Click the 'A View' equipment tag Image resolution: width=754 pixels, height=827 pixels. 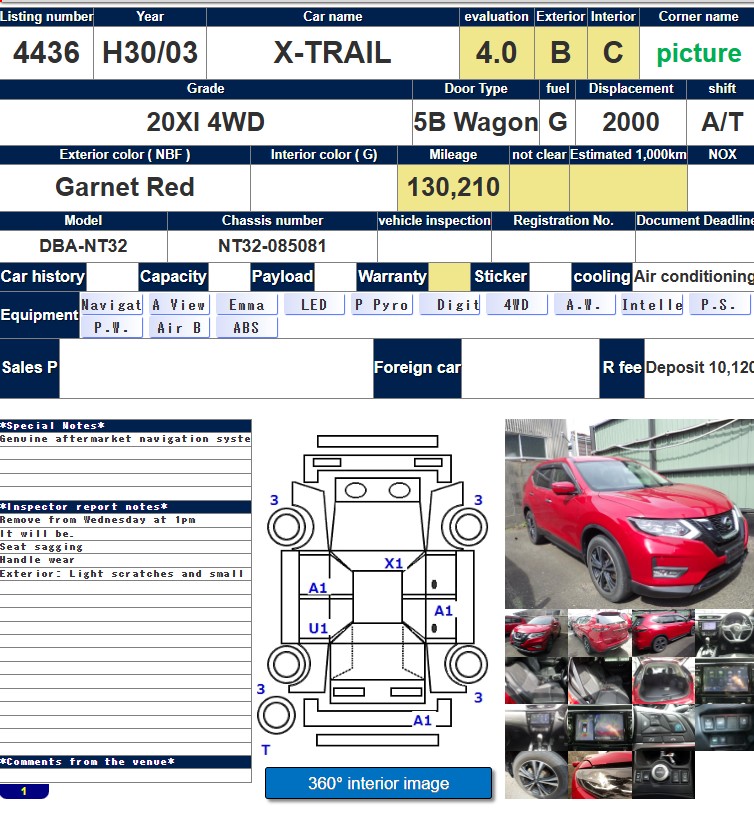coord(179,305)
